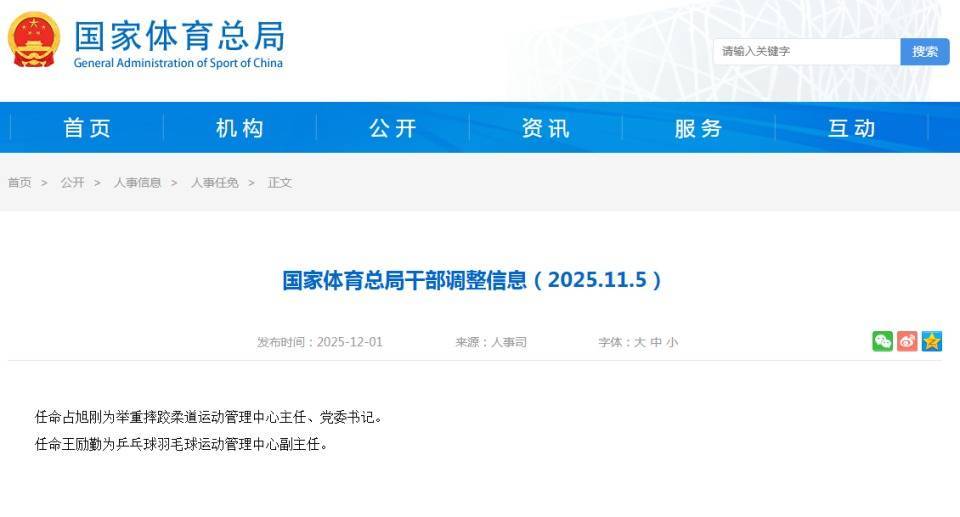The image size is (960, 517).
Task: Click the yellow star QZone share icon
Action: [x=932, y=341]
